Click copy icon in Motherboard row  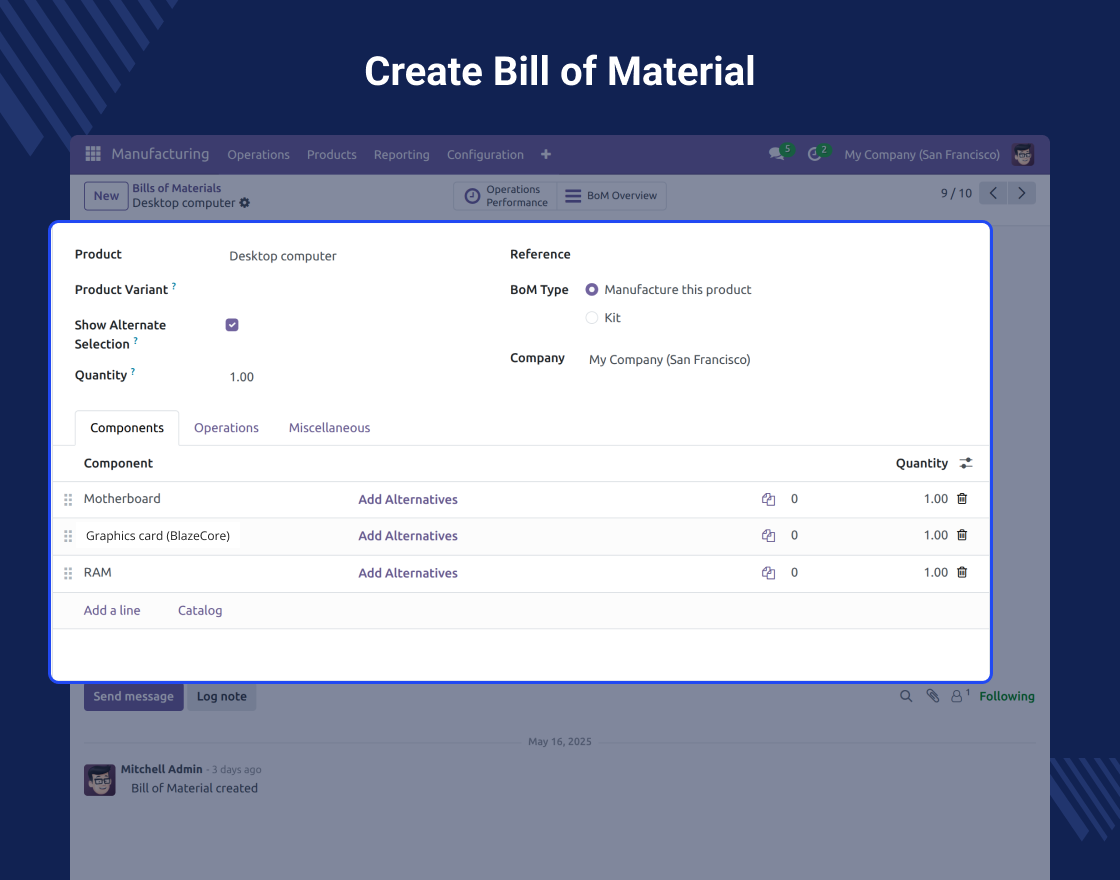pos(769,499)
